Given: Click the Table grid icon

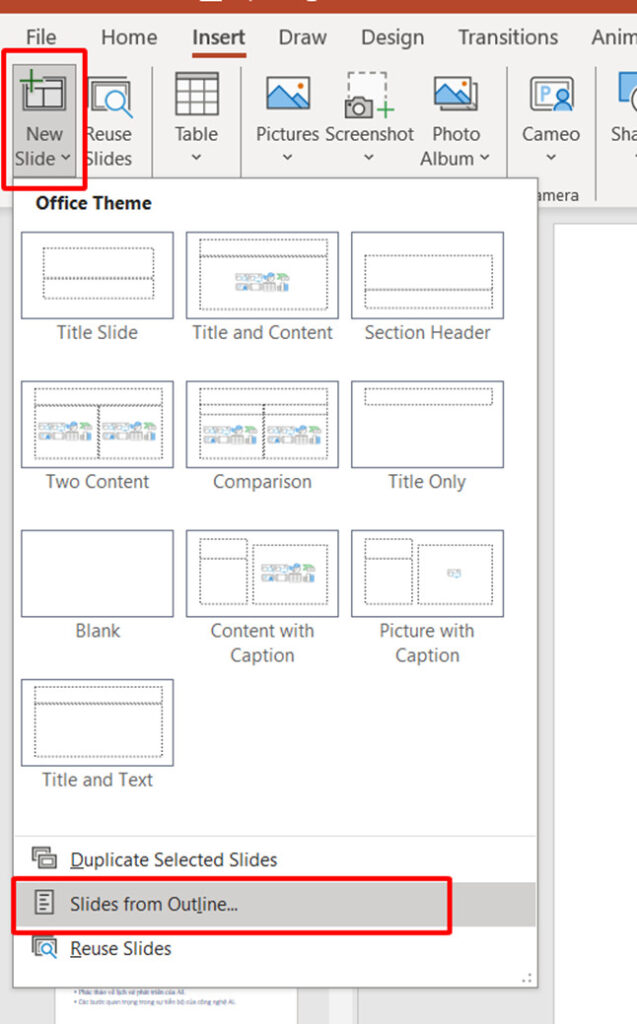Looking at the screenshot, I should (x=196, y=94).
